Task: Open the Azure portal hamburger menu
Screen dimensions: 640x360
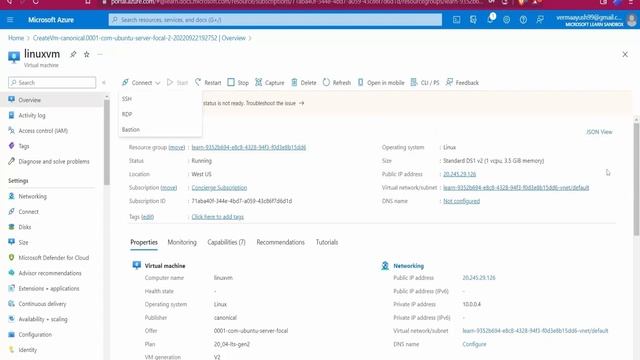Action: [10, 20]
